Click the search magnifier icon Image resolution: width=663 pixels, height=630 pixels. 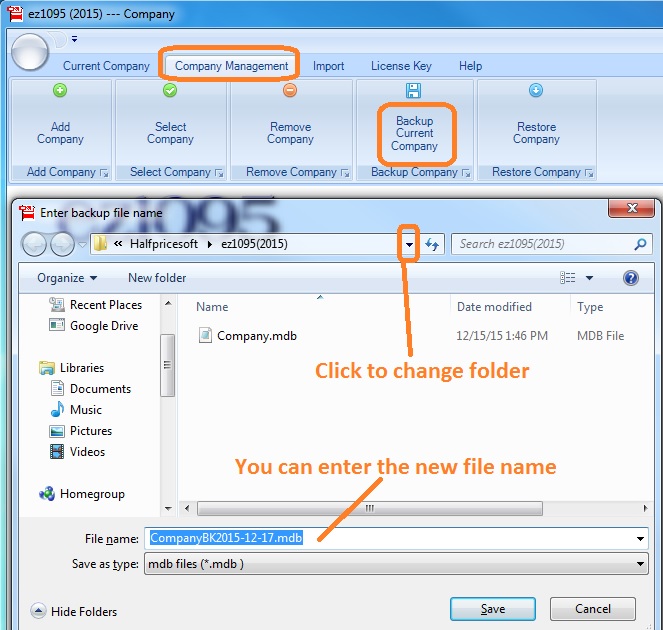click(x=641, y=244)
